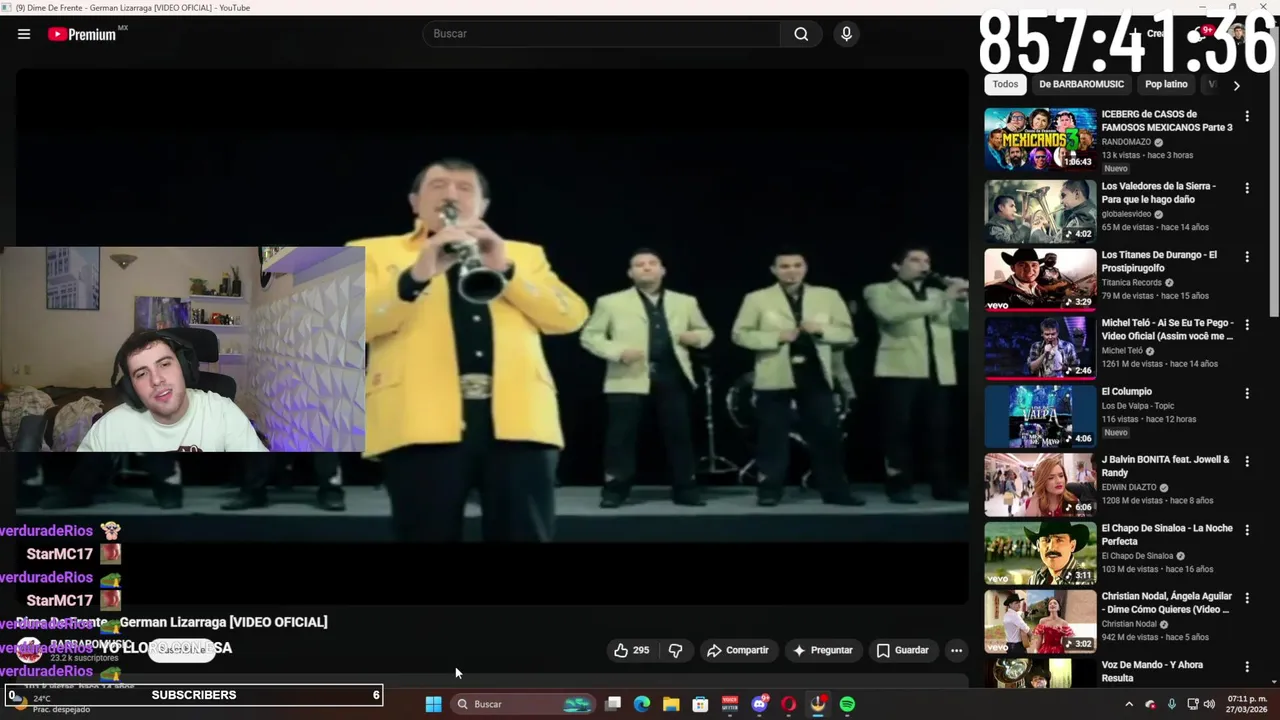Open 'Voz De Mando - Y Ahora Resulta' link
This screenshot has width=1280, height=720.
coord(1152,671)
